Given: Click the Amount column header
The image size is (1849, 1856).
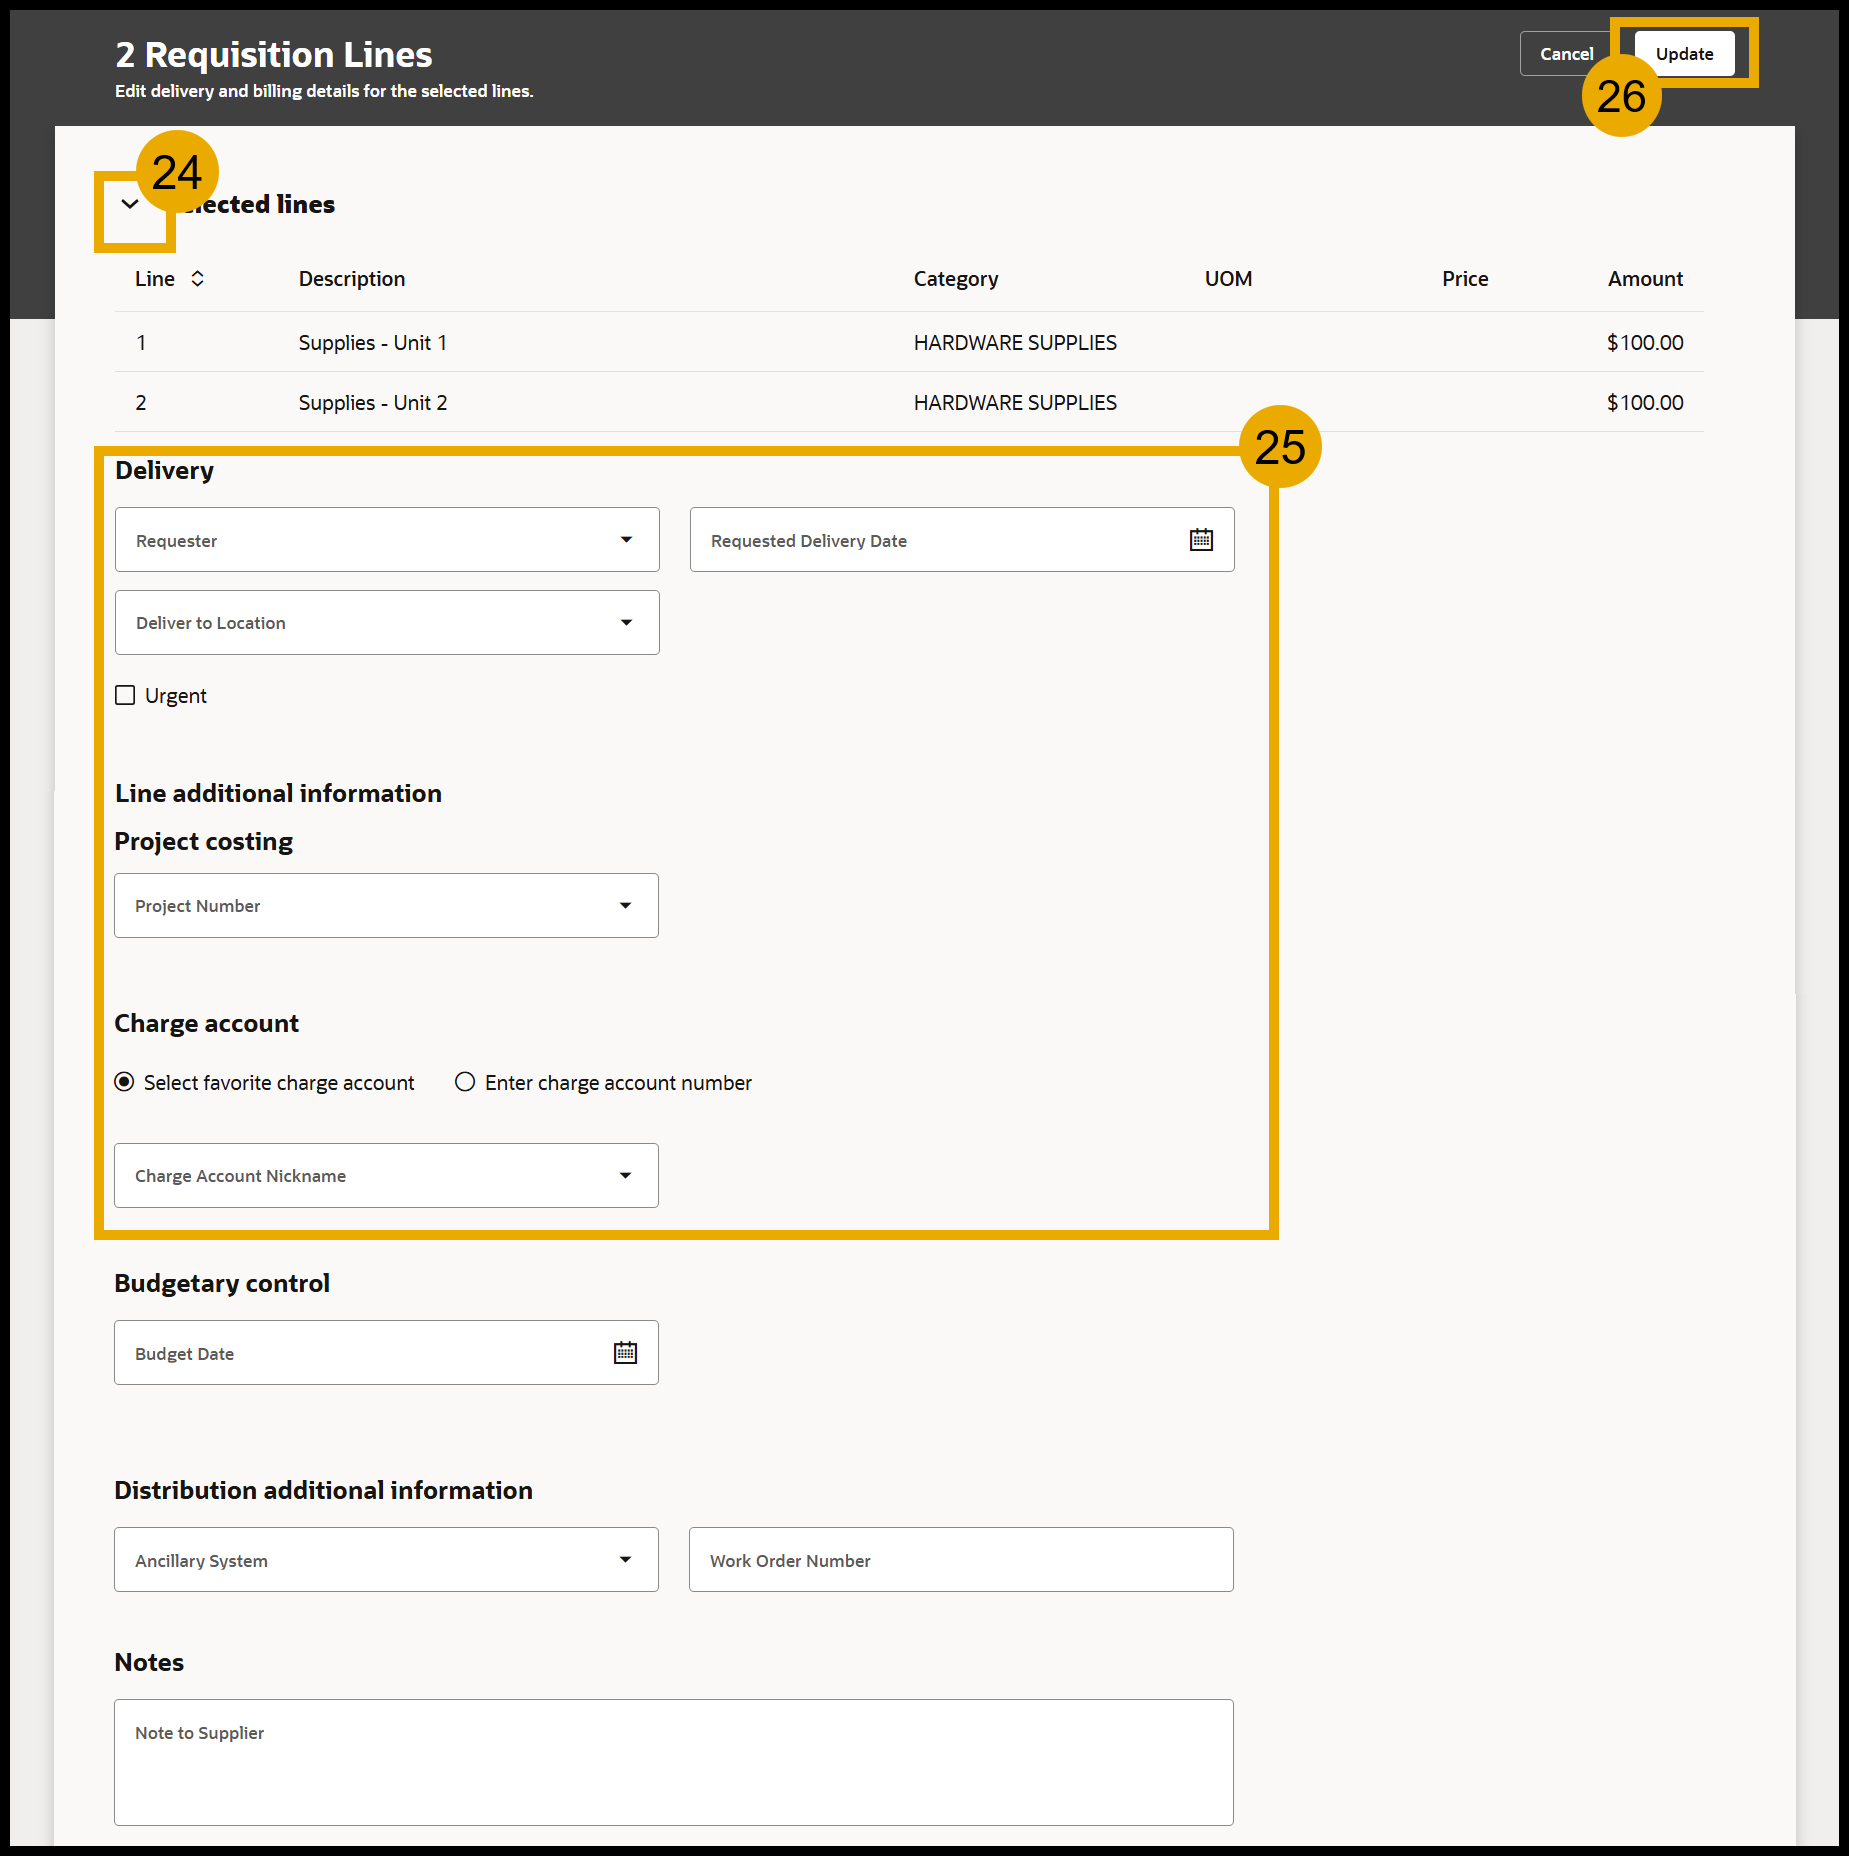Looking at the screenshot, I should tap(1644, 279).
